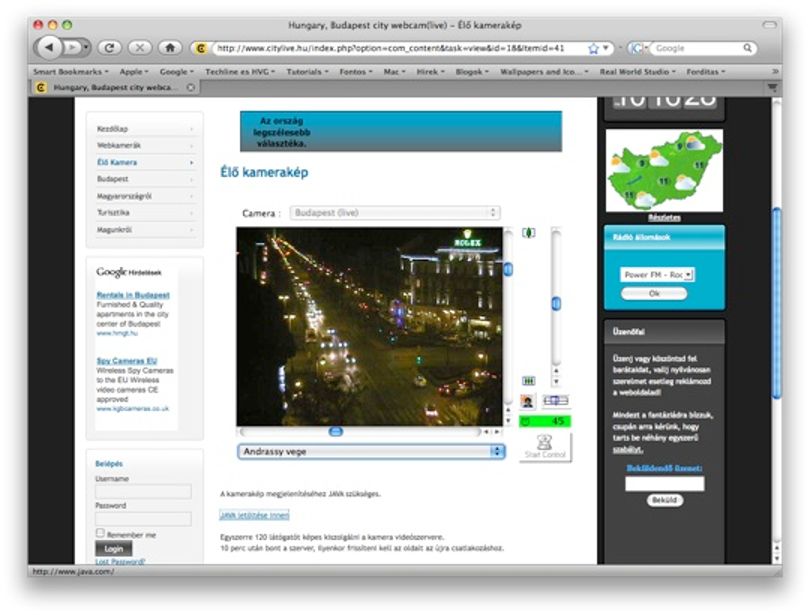The image size is (810, 615).
Task: Toggle the Remember me checkbox
Action: (100, 533)
